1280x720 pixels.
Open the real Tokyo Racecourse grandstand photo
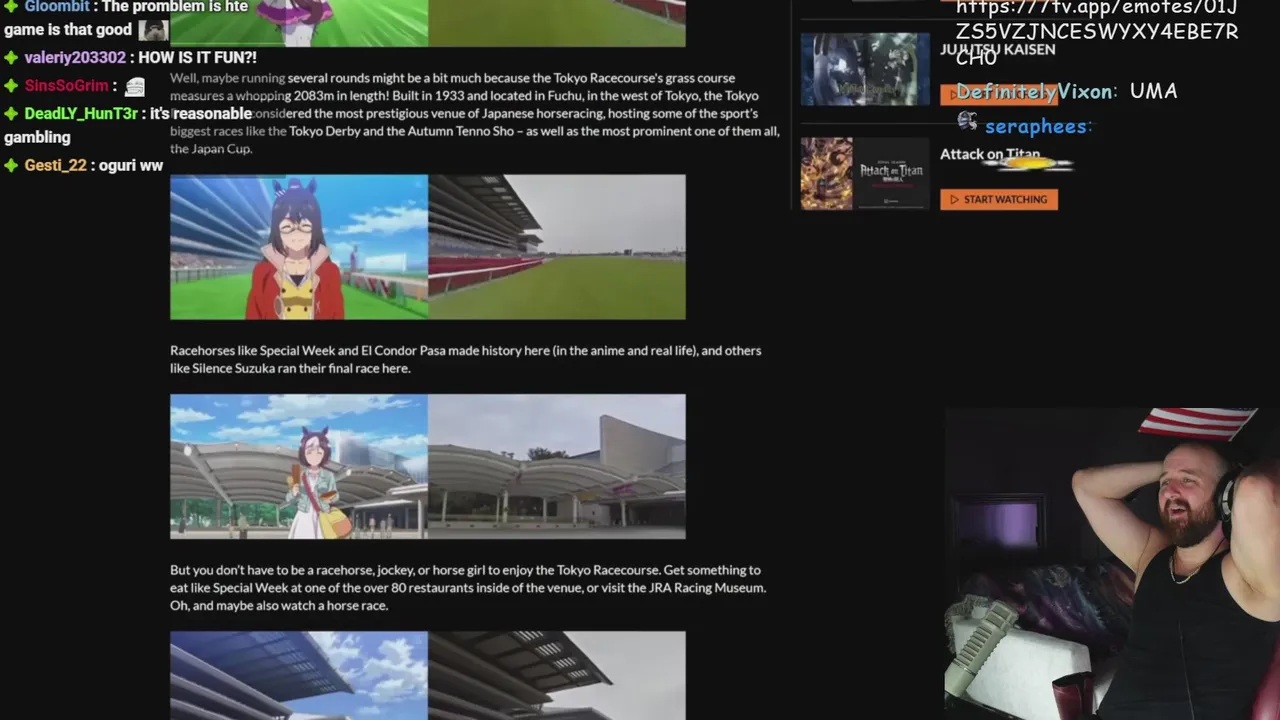[557, 247]
